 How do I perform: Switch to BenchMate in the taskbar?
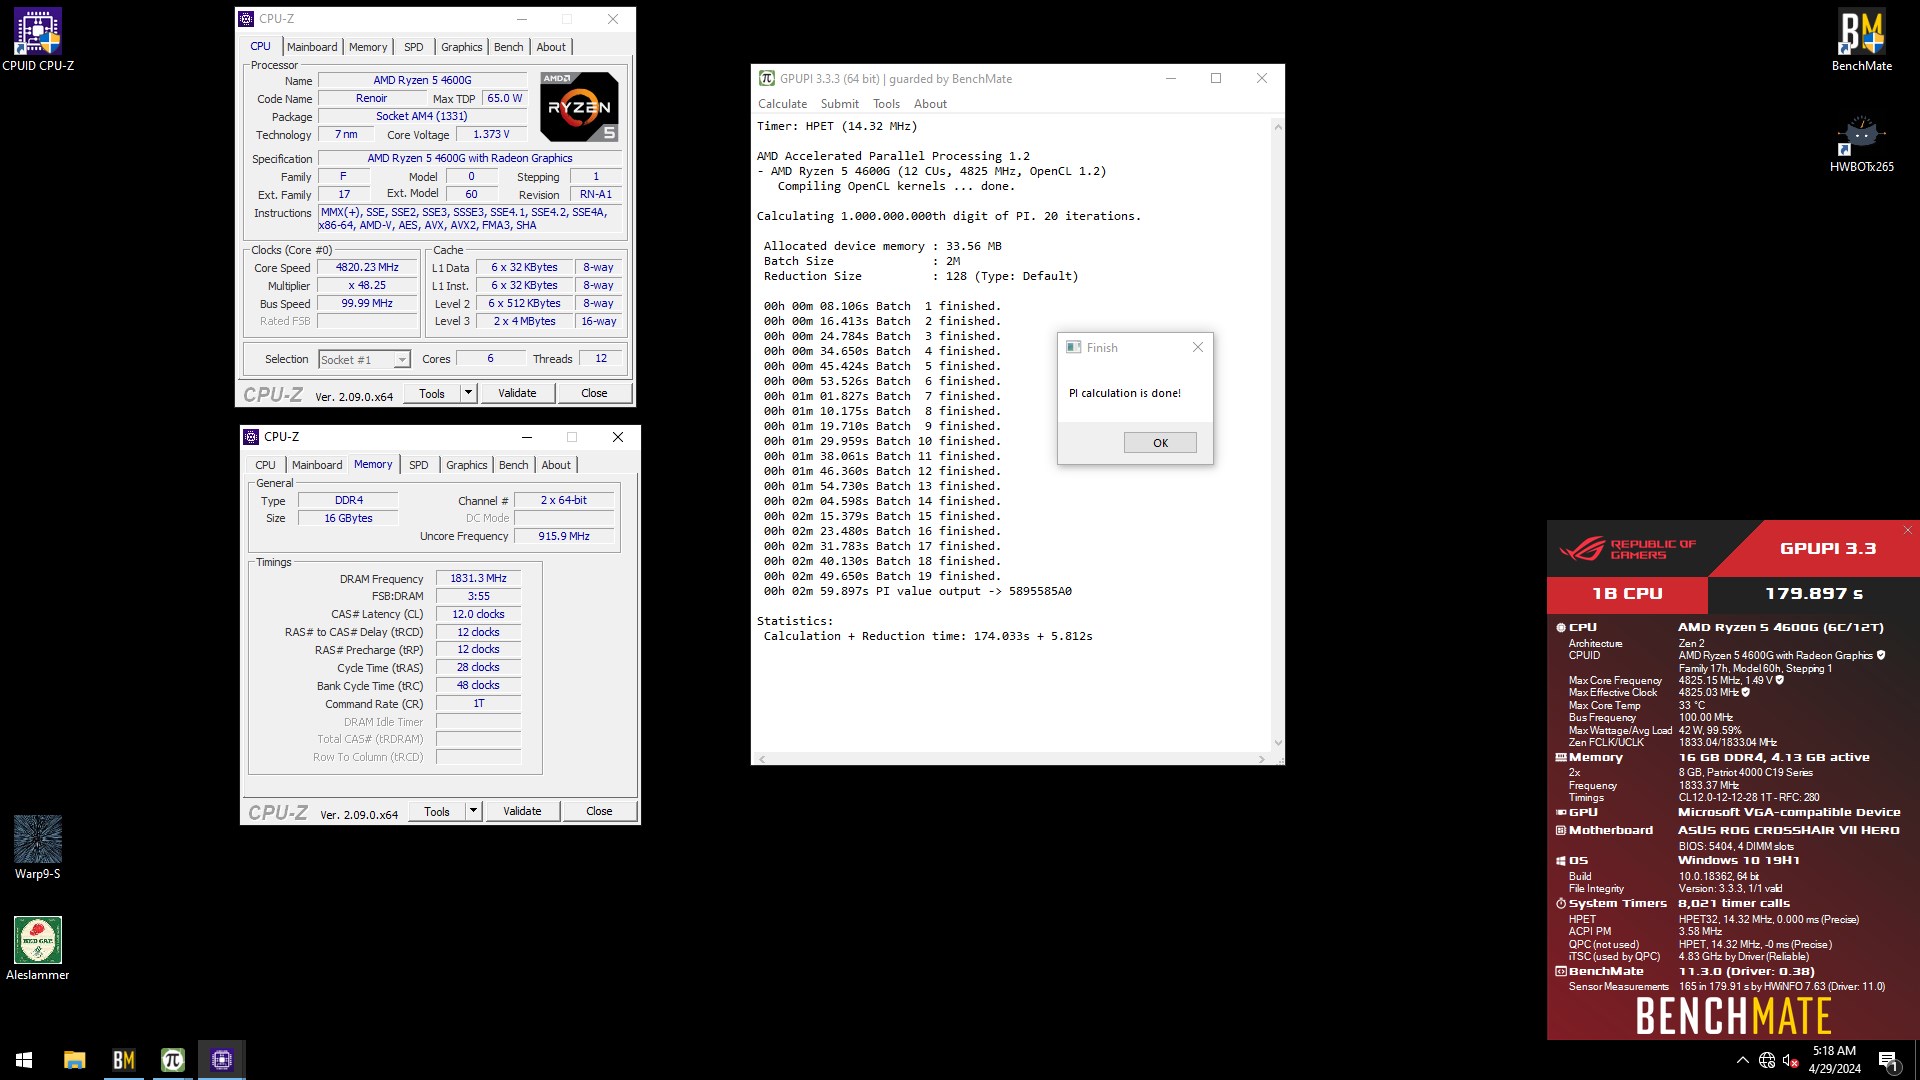pyautogui.click(x=123, y=1059)
